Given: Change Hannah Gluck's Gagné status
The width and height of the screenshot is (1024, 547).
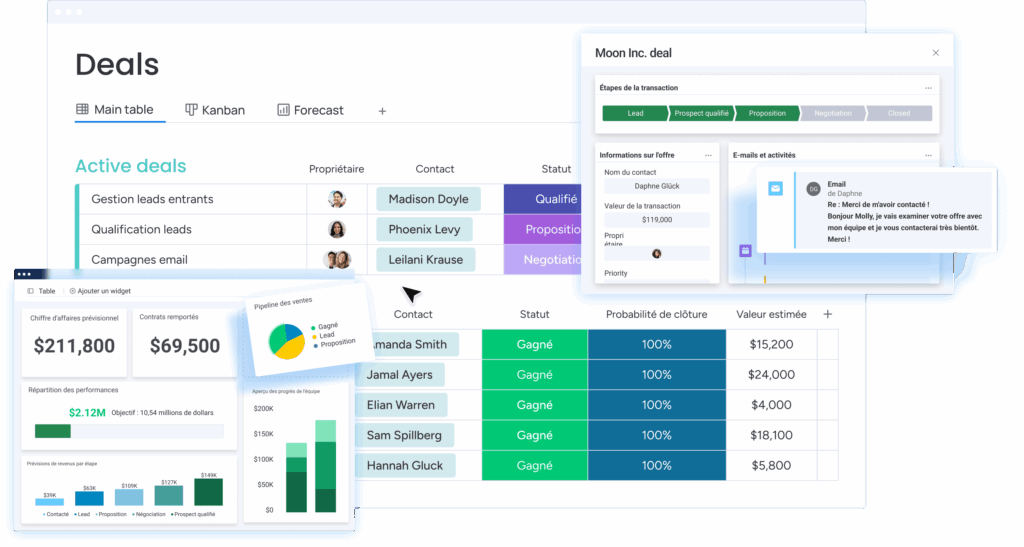Looking at the screenshot, I should pos(535,465).
